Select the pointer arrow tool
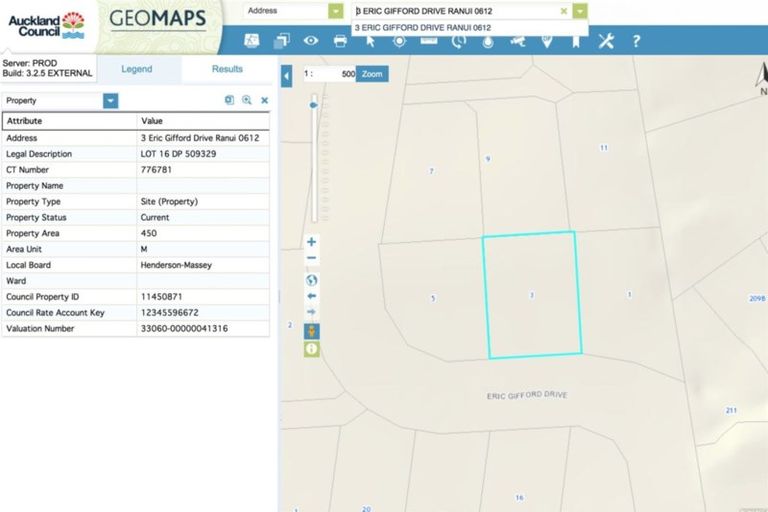 [370, 41]
